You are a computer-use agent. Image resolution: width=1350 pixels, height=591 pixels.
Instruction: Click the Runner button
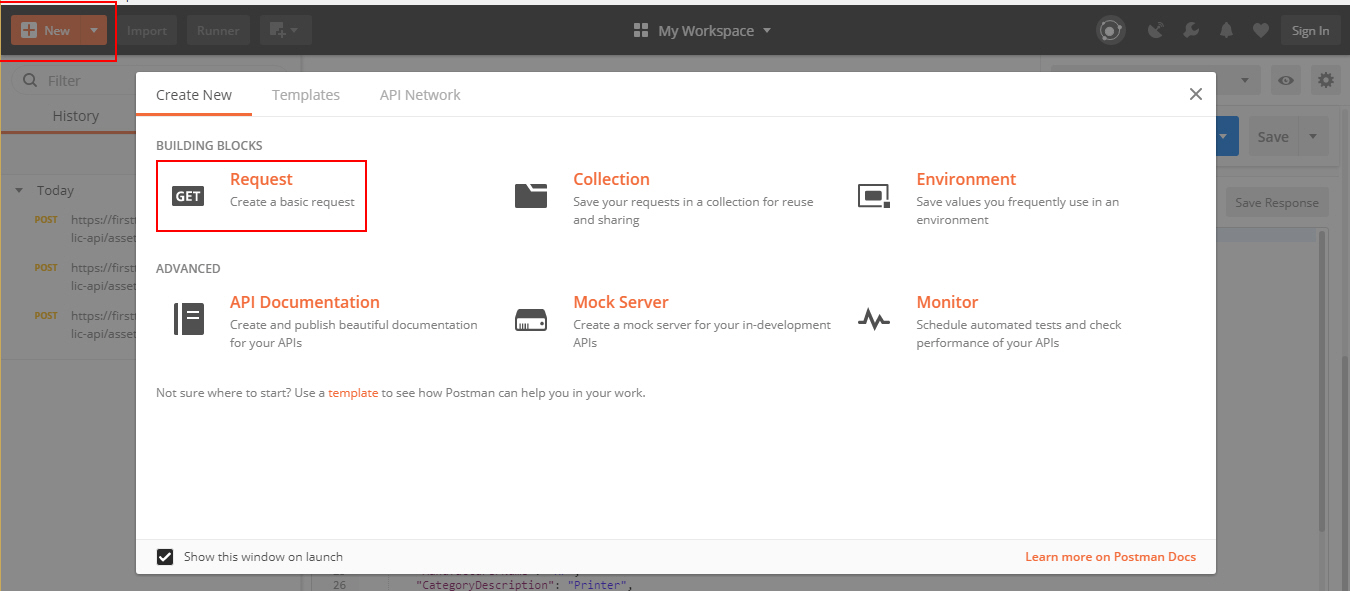tap(218, 30)
